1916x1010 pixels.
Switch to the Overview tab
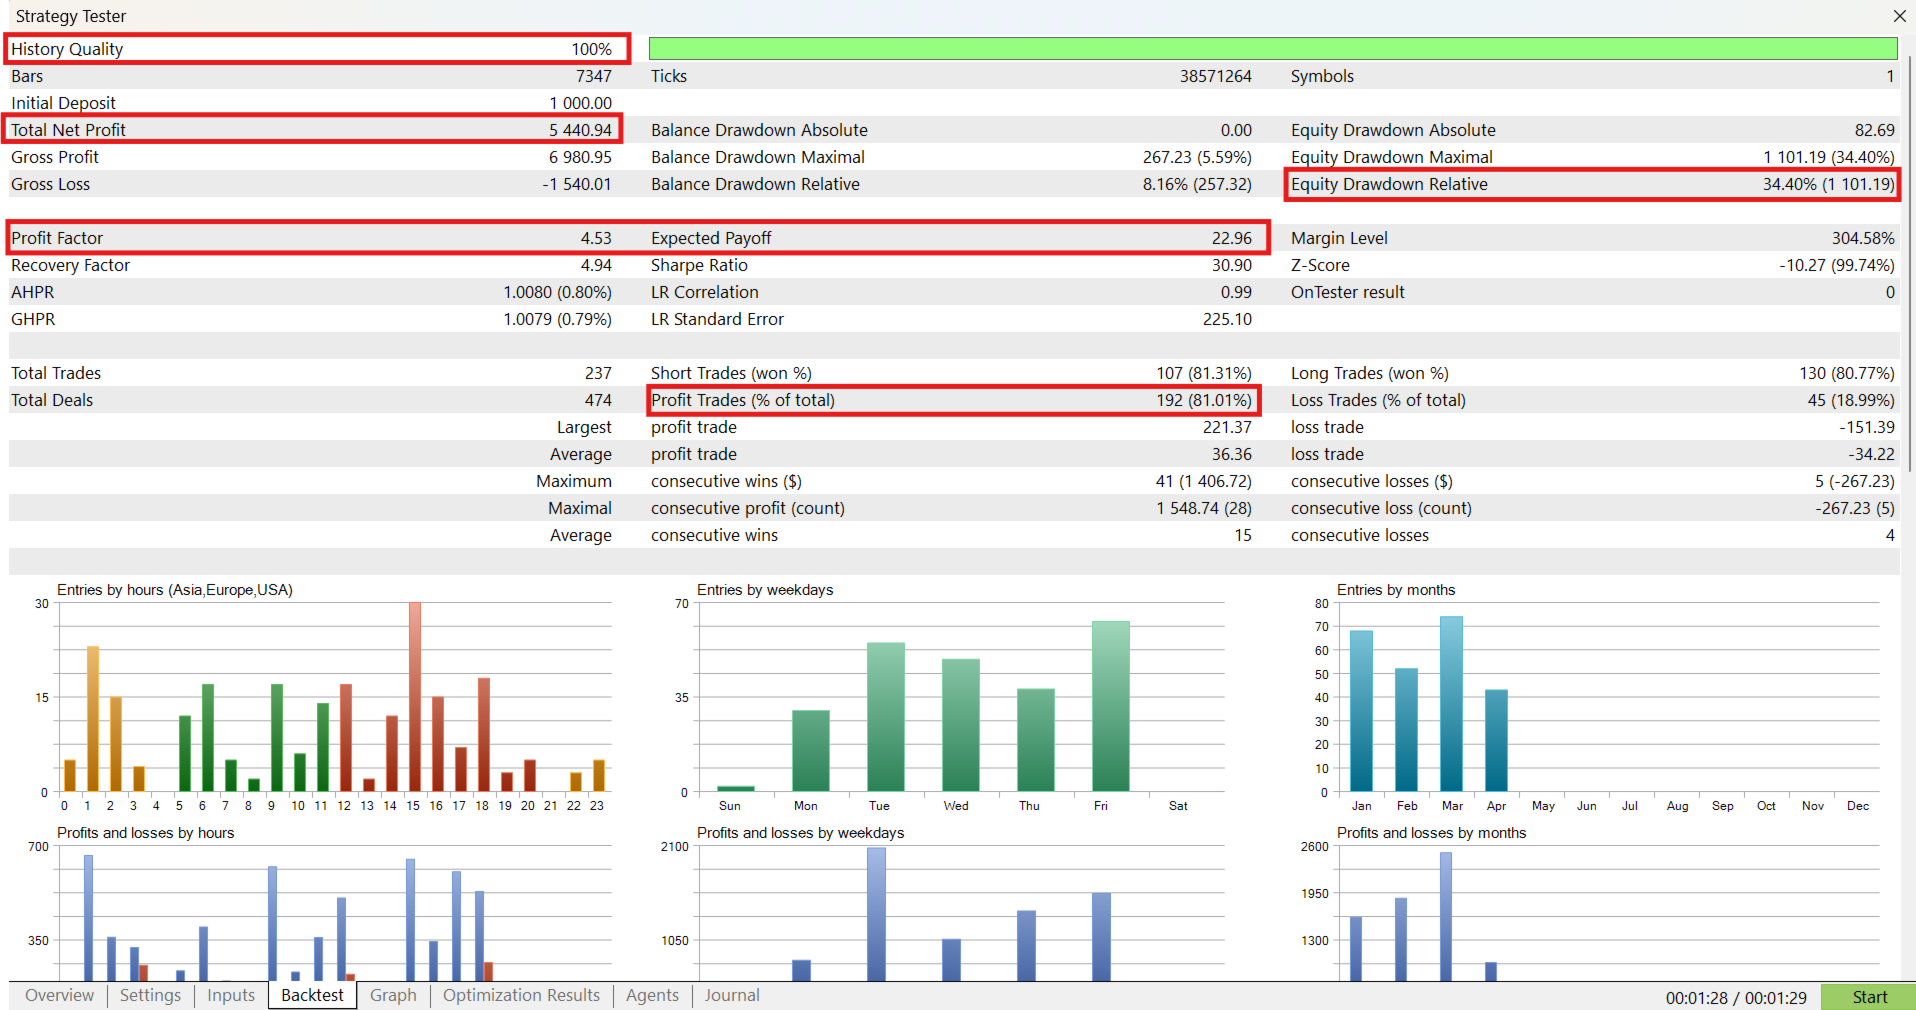coord(59,995)
